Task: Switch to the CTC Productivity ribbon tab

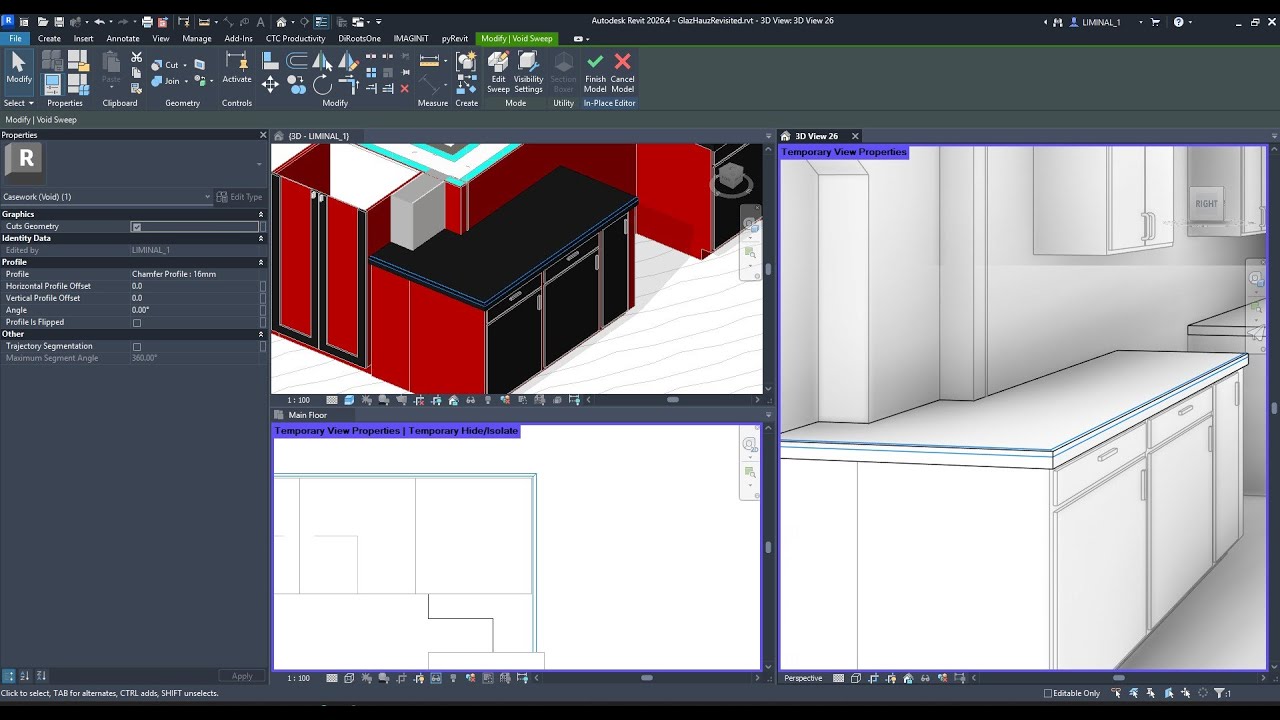Action: point(295,39)
